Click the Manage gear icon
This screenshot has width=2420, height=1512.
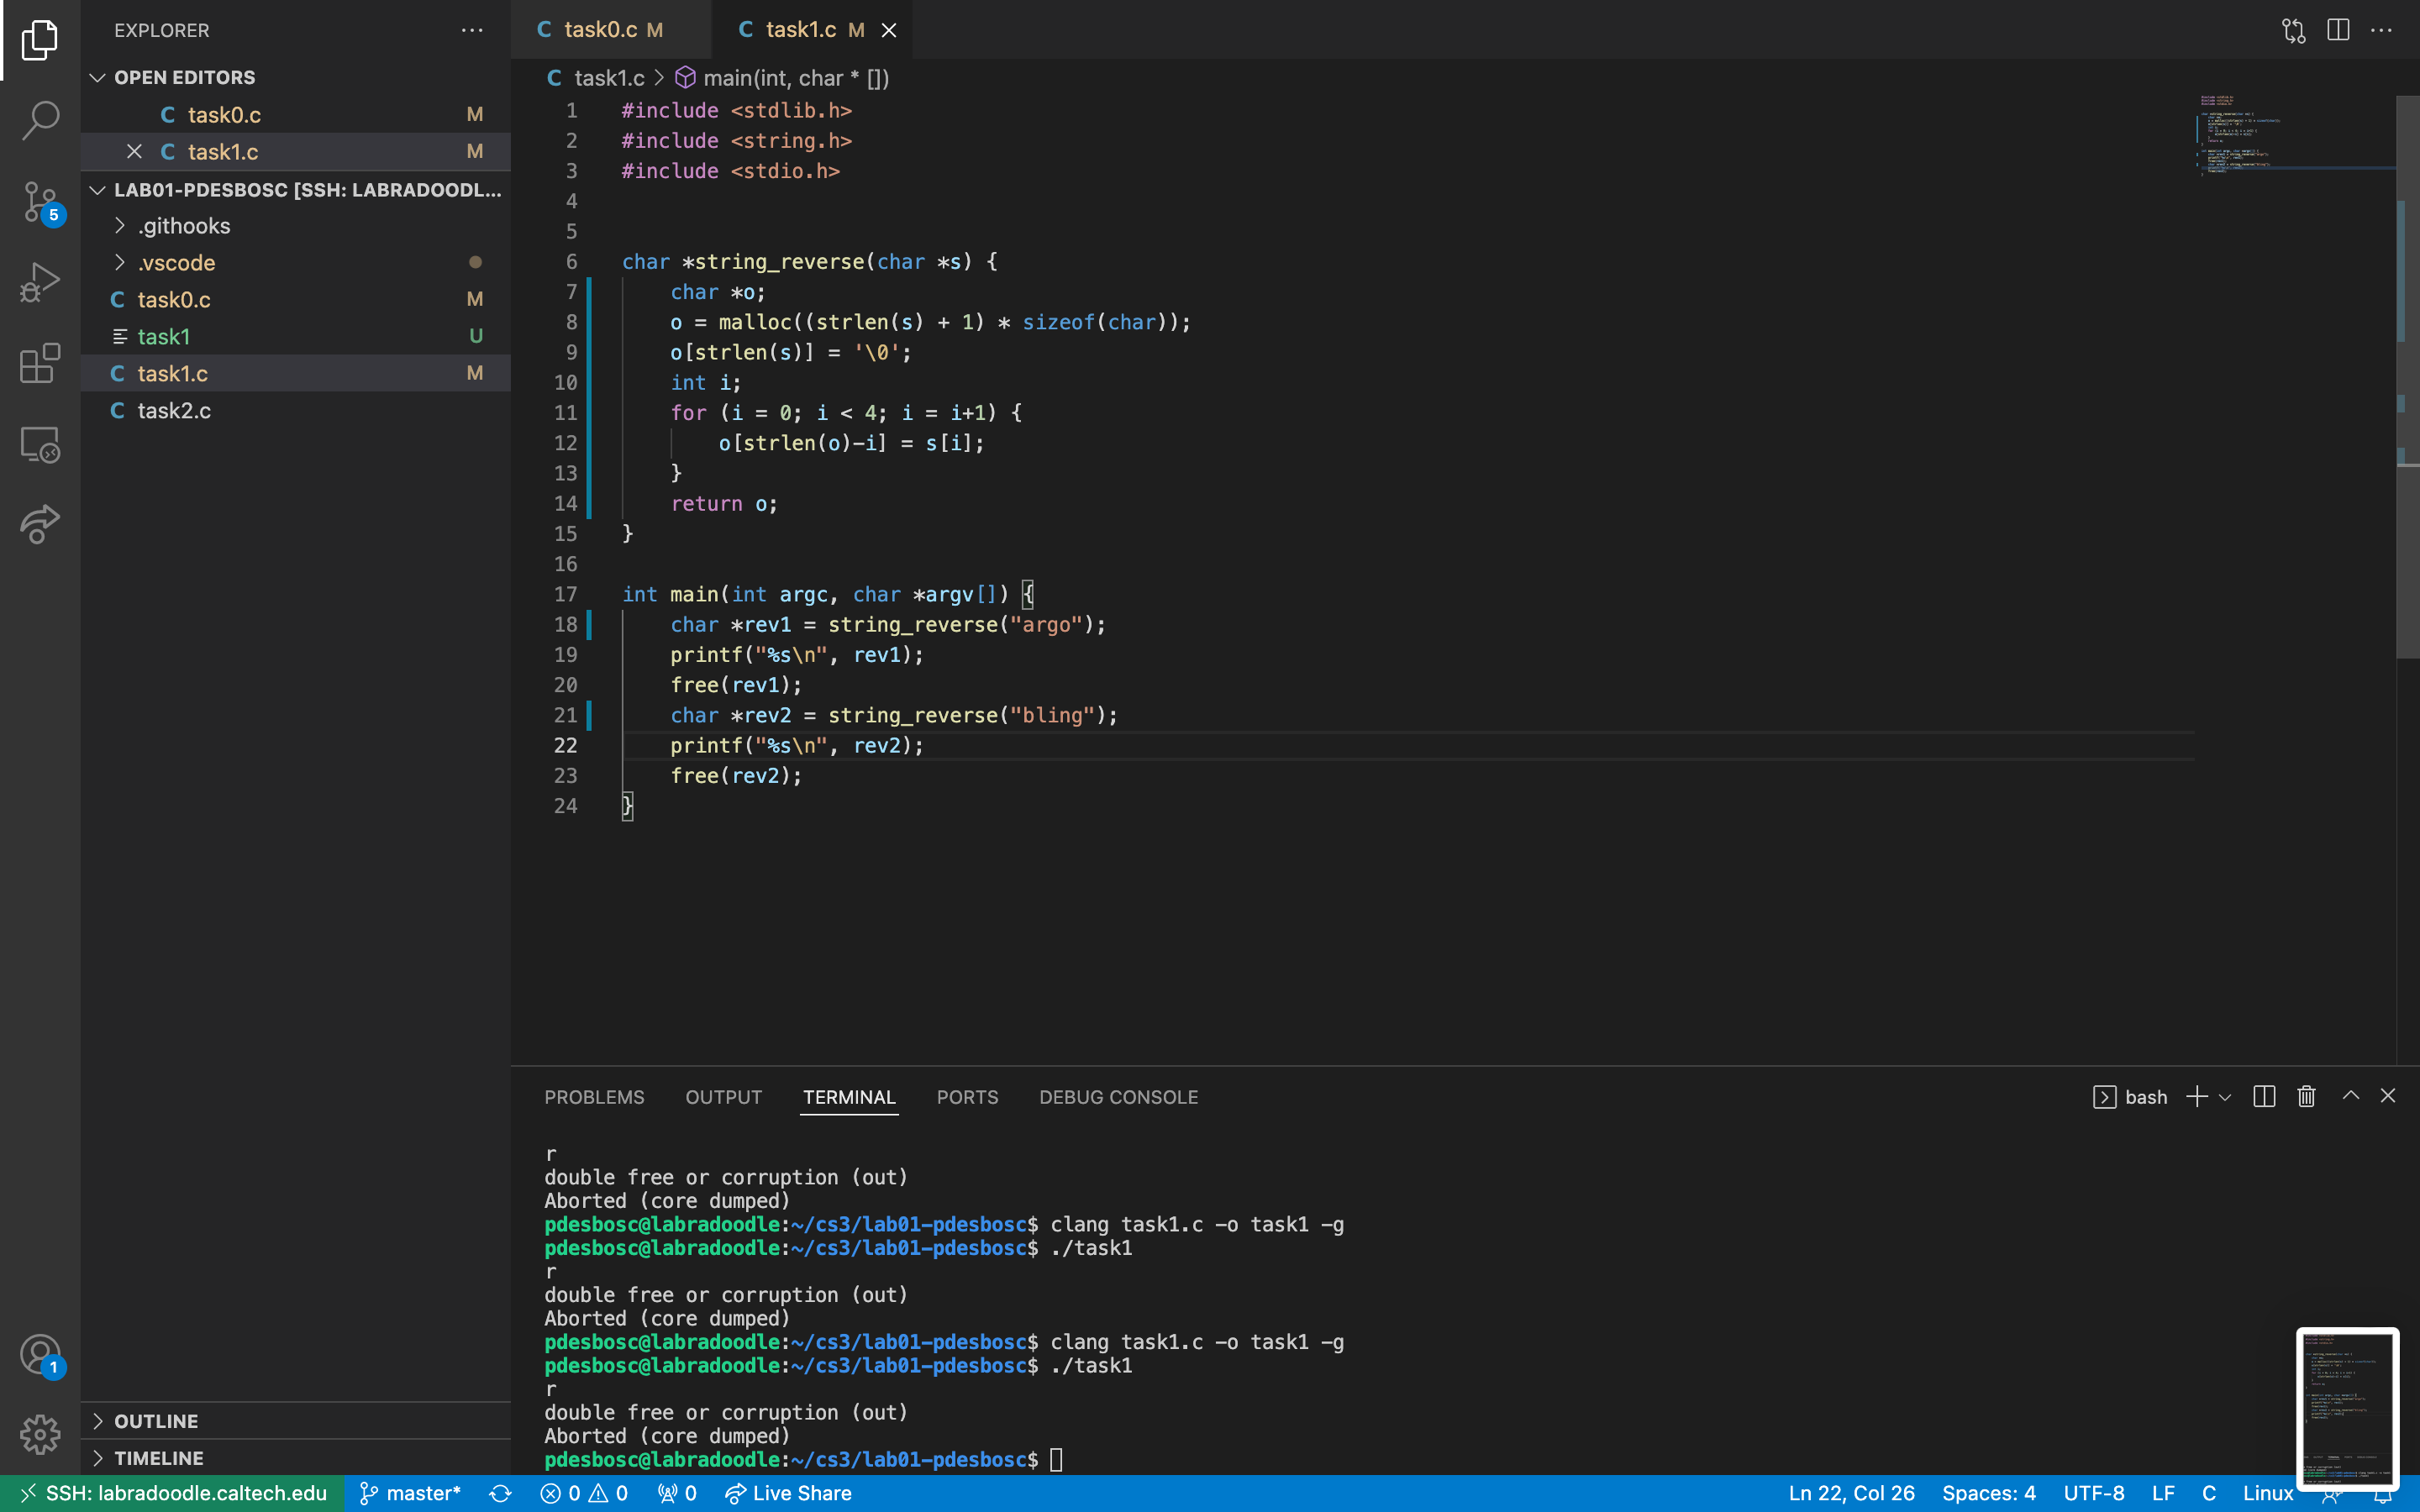coord(40,1434)
